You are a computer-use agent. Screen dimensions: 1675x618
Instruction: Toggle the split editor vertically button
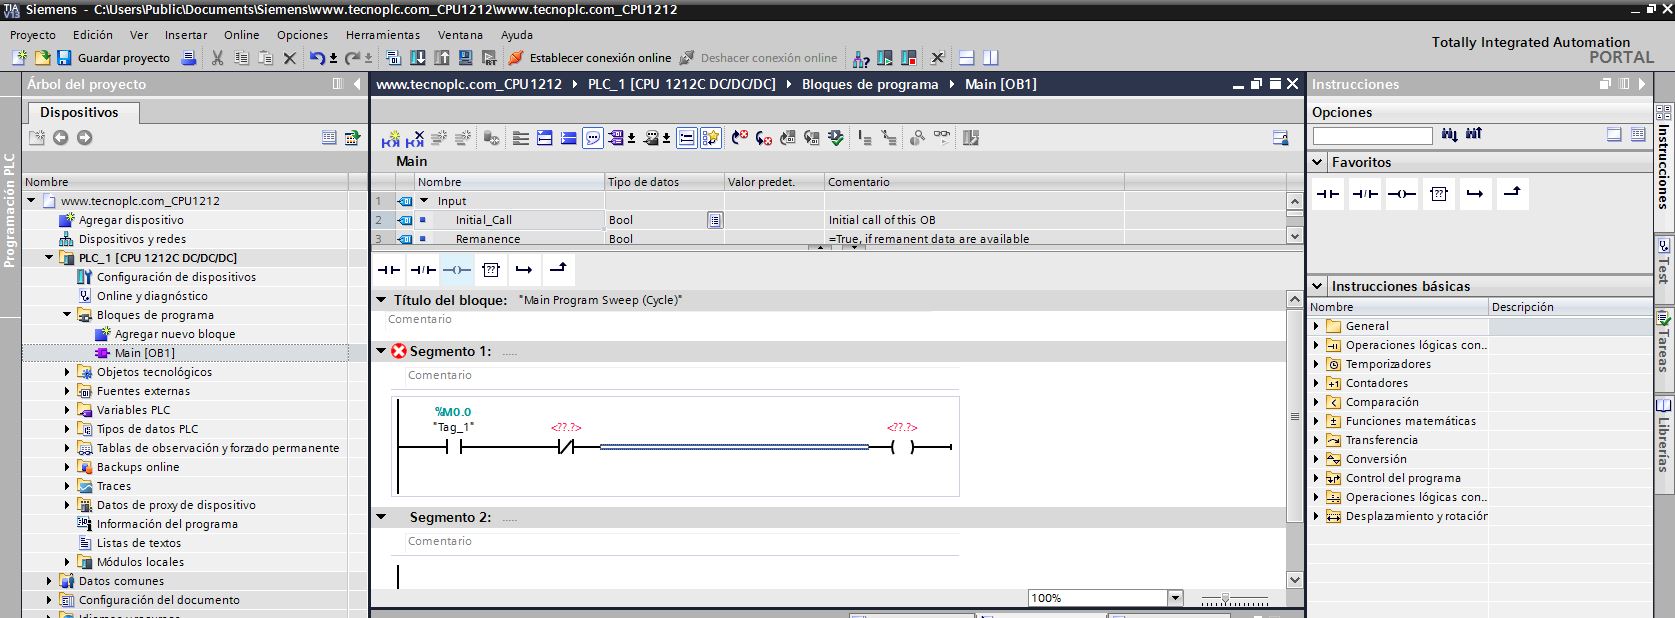pos(990,58)
